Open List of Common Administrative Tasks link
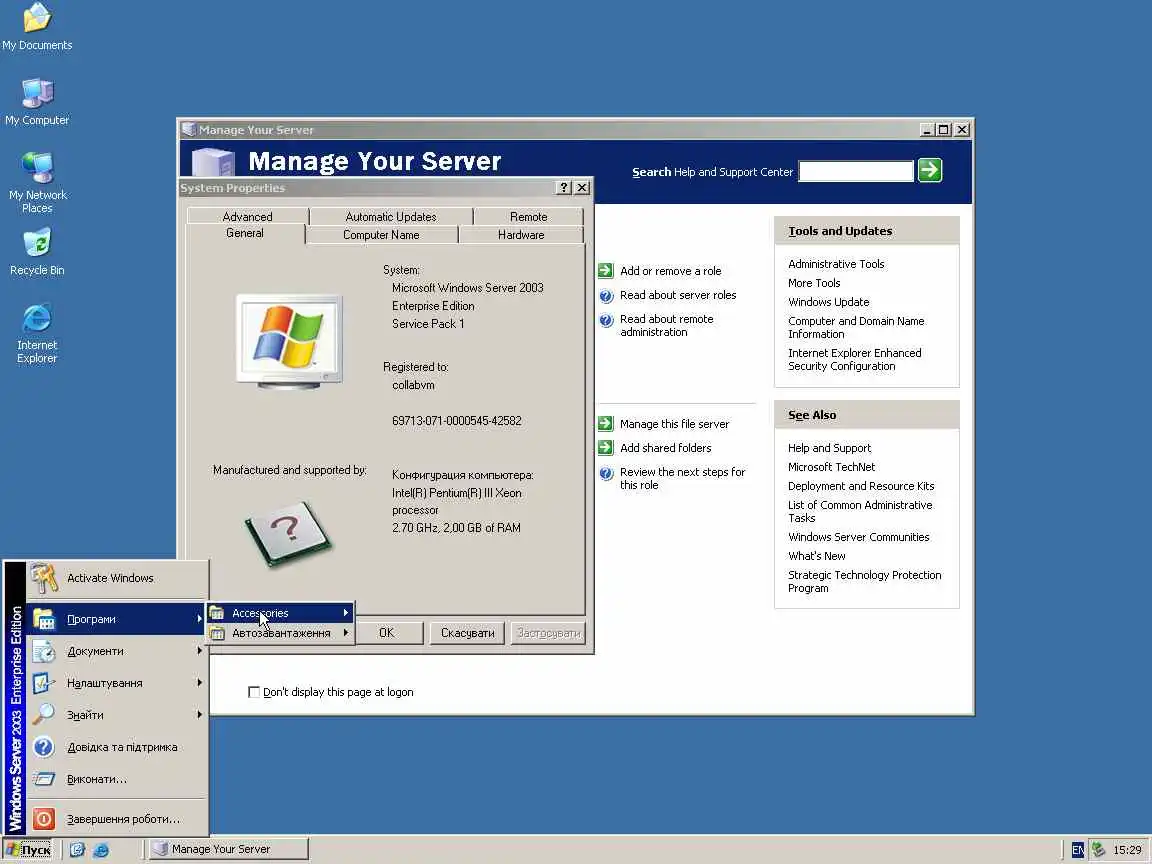 (x=860, y=511)
